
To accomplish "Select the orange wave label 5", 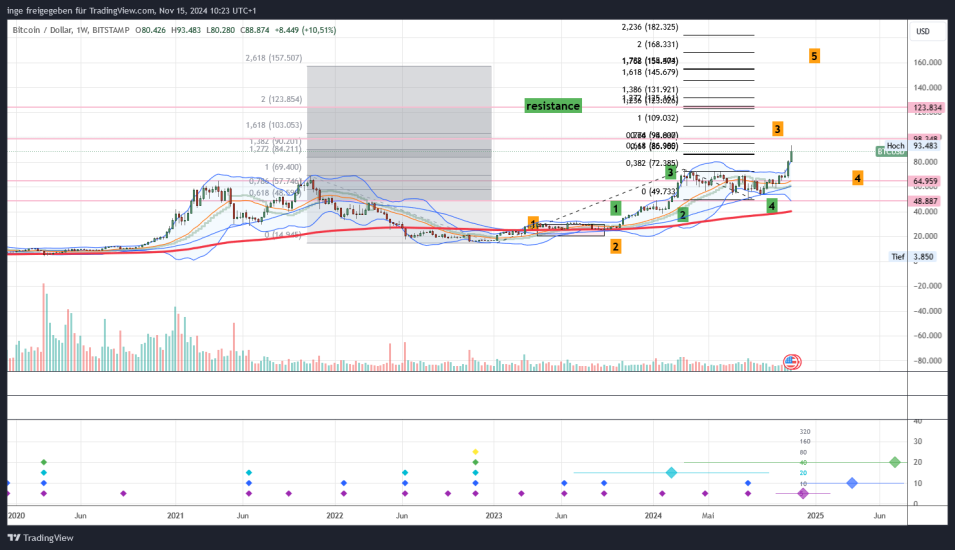I will click(815, 56).
